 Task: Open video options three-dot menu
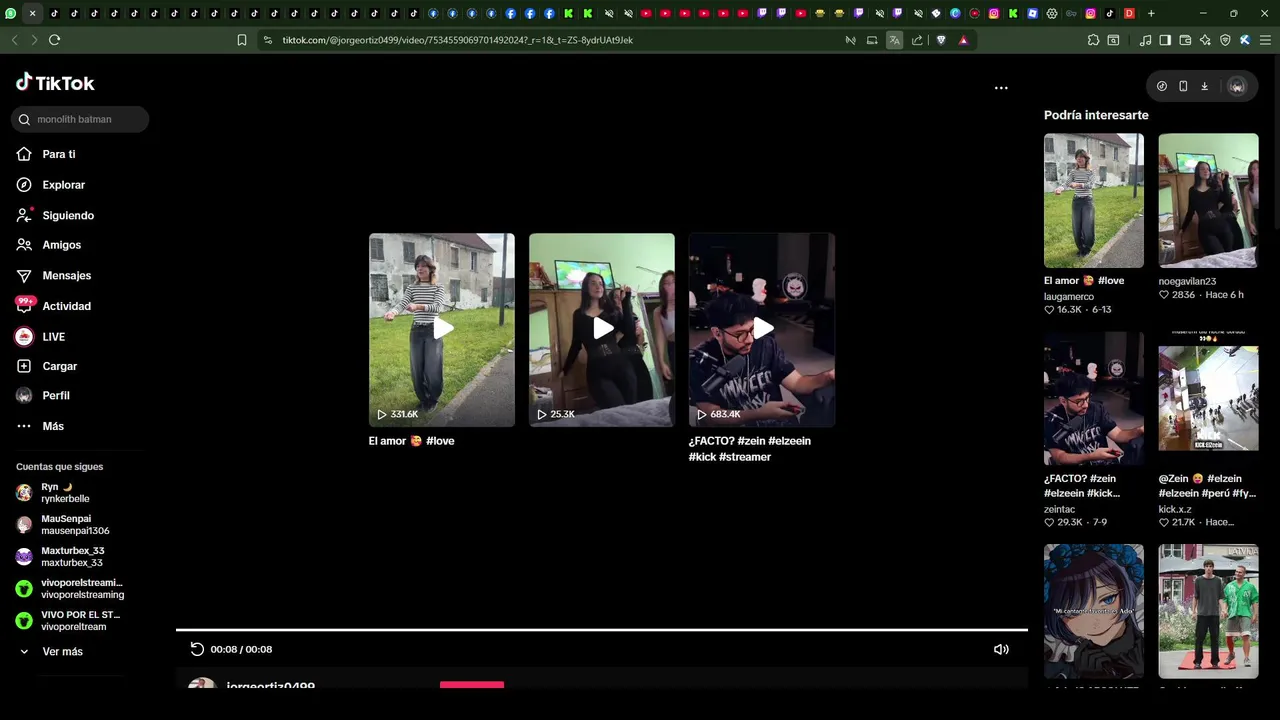point(1001,88)
